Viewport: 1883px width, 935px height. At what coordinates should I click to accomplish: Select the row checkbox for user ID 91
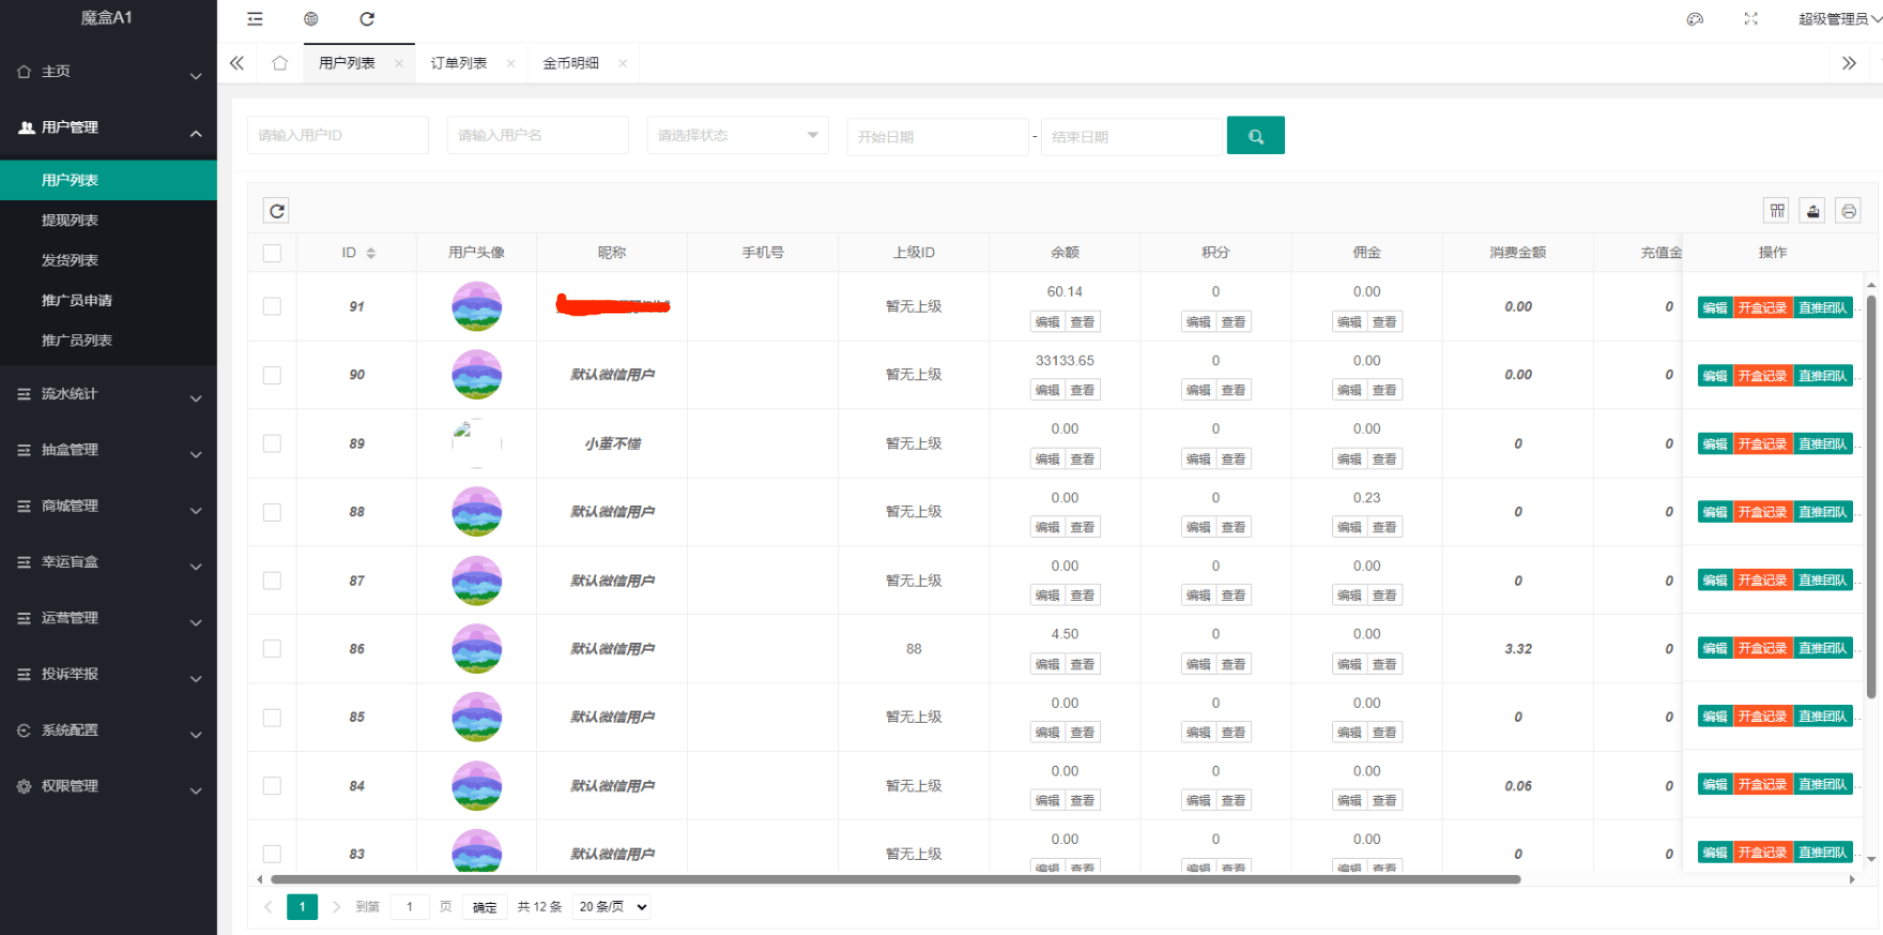tap(272, 306)
